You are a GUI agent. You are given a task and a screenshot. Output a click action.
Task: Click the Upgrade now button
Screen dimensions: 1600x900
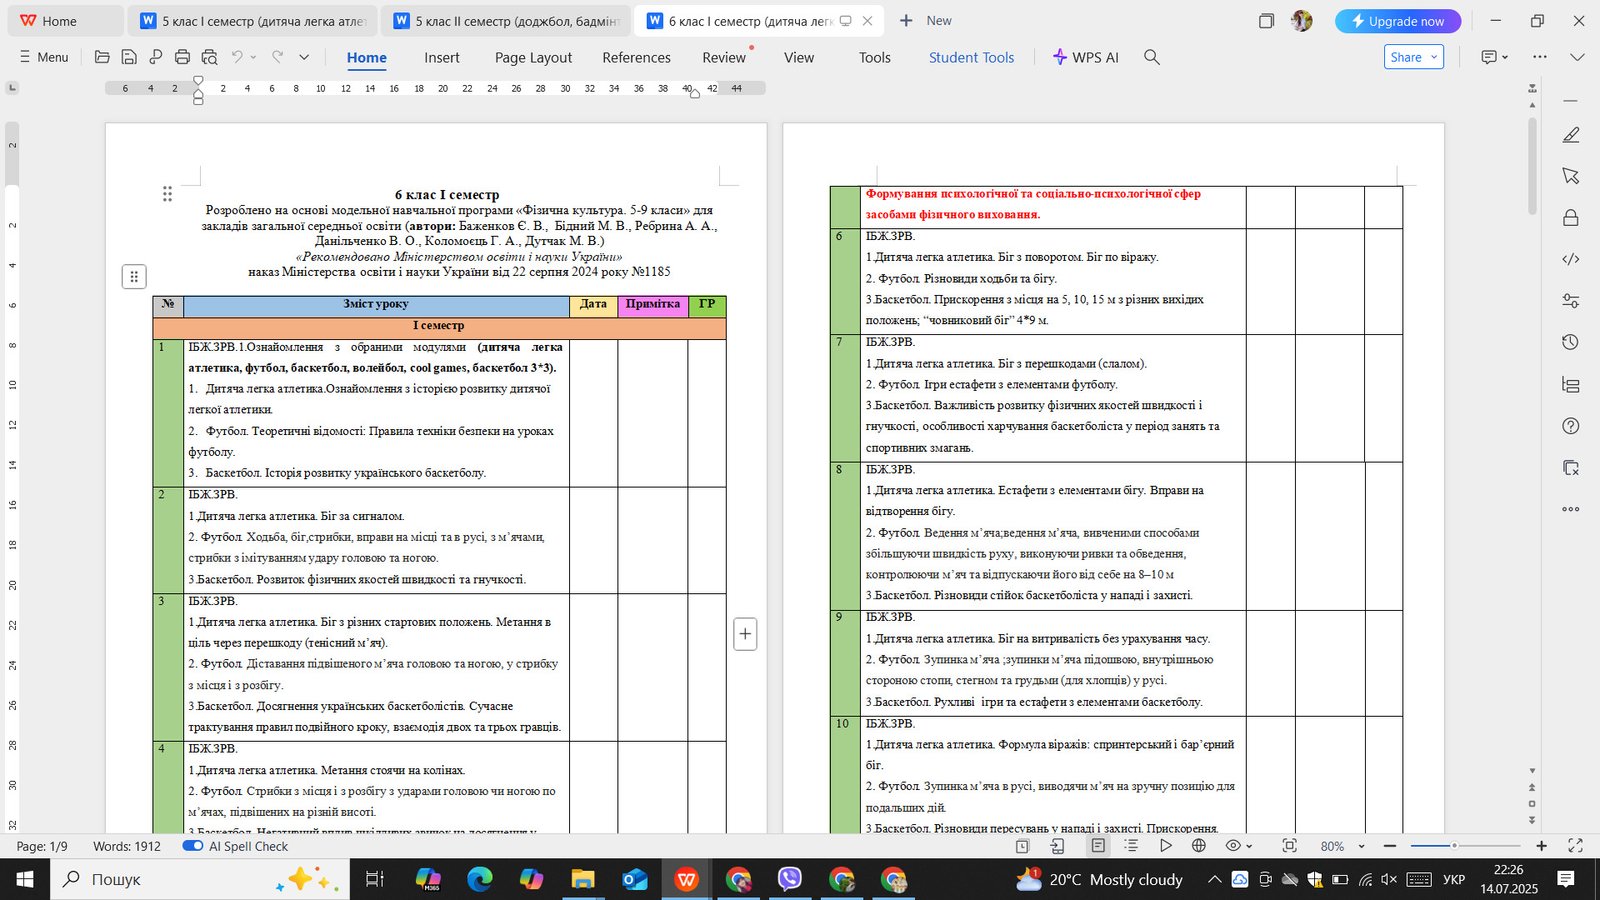(x=1398, y=21)
